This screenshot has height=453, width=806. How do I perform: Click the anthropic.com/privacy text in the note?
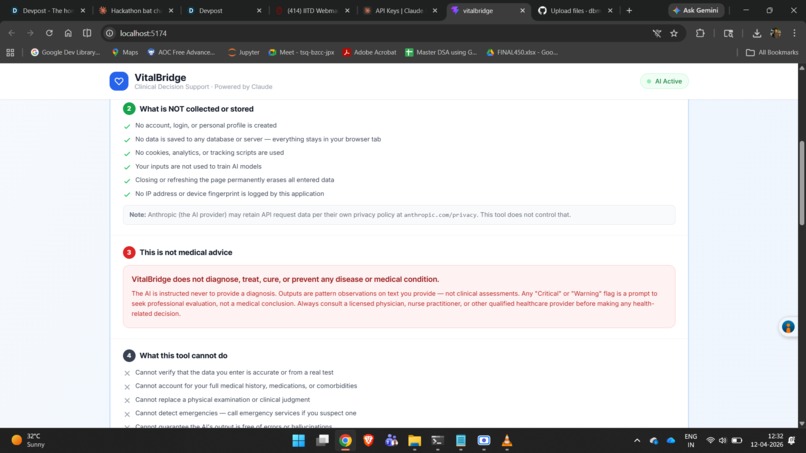pos(440,215)
